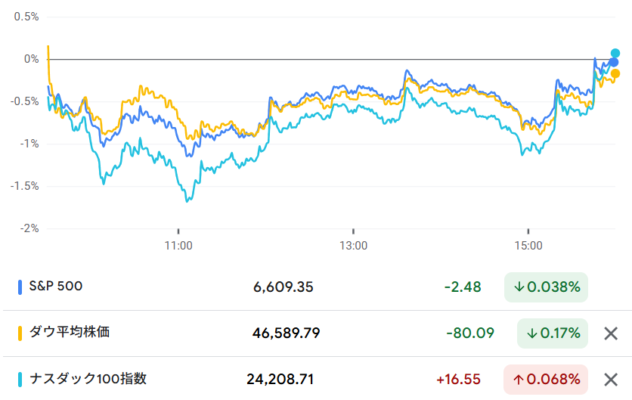The width and height of the screenshot is (632, 400).
Task: Click the blue S&P 500 color marker
Action: 21,287
